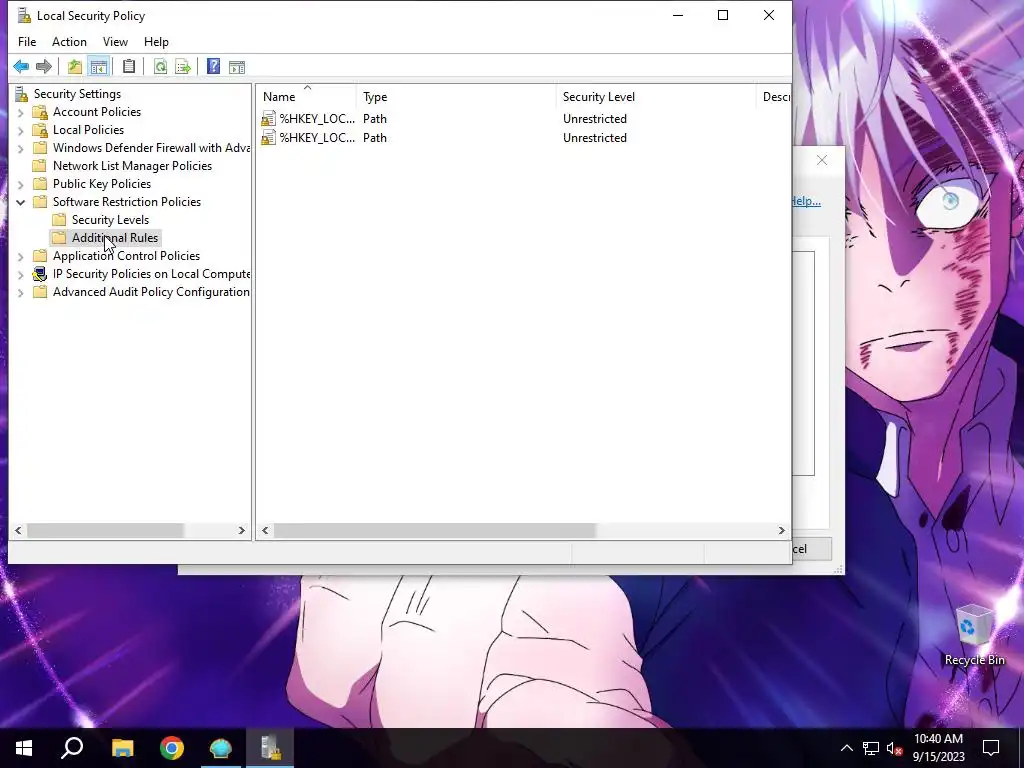The height and width of the screenshot is (768, 1024).
Task: Open taskbar Search
Action: pyautogui.click(x=72, y=748)
